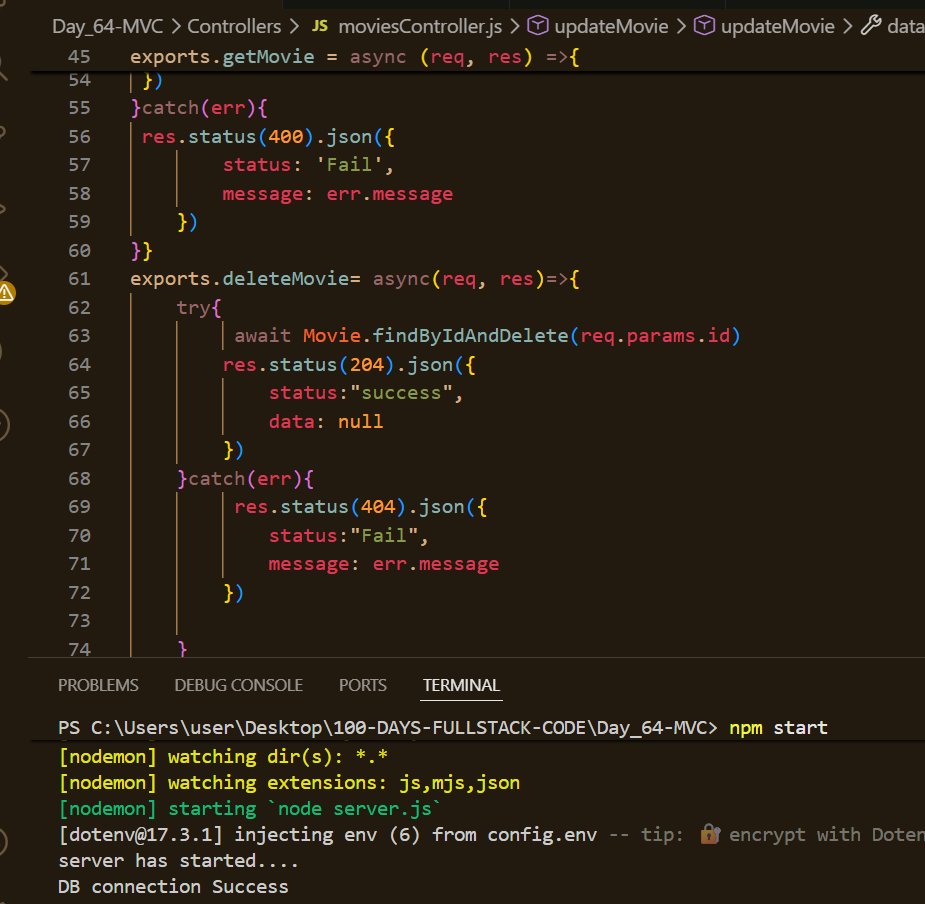Click status code 204 in line 64
The height and width of the screenshot is (904, 925).
367,365
